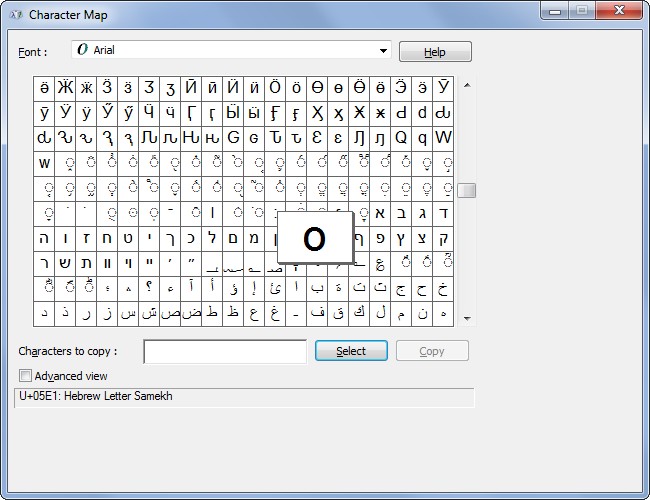This screenshot has height=500, width=650.
Task: Click the scrollbar thumb beside the grid
Action: 467,190
